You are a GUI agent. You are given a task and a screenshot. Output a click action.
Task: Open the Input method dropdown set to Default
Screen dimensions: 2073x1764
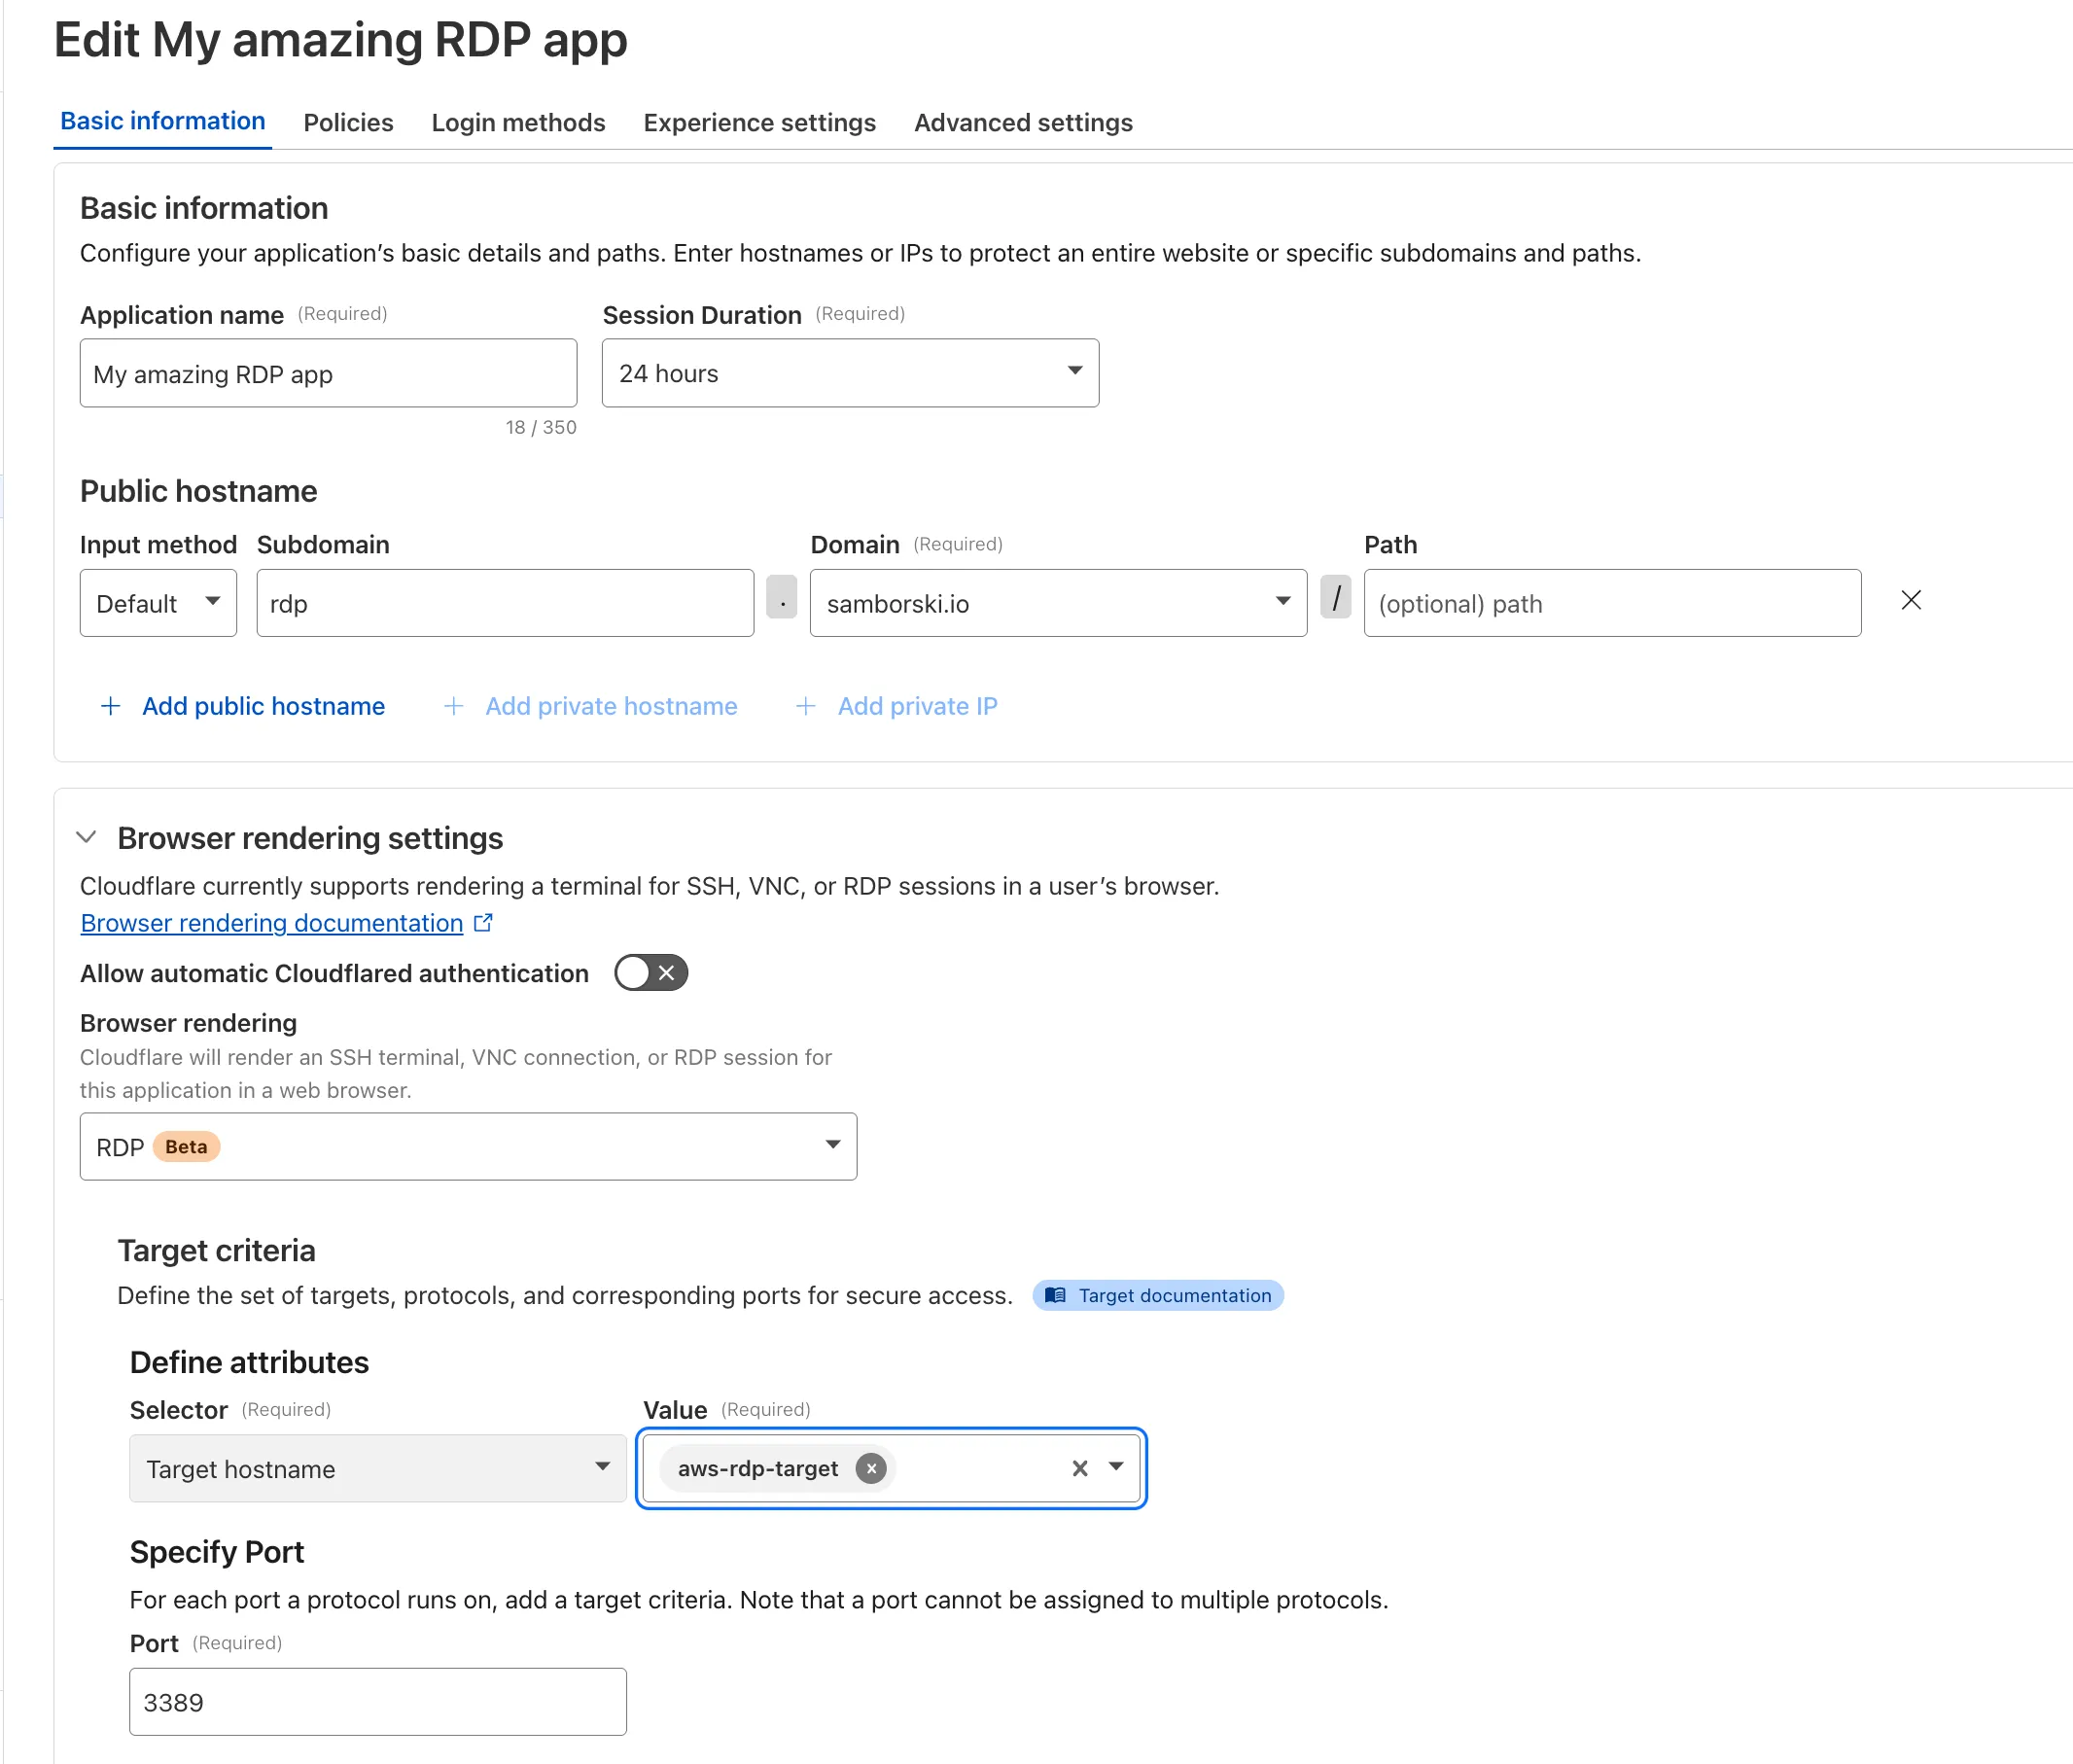pyautogui.click(x=213, y=602)
